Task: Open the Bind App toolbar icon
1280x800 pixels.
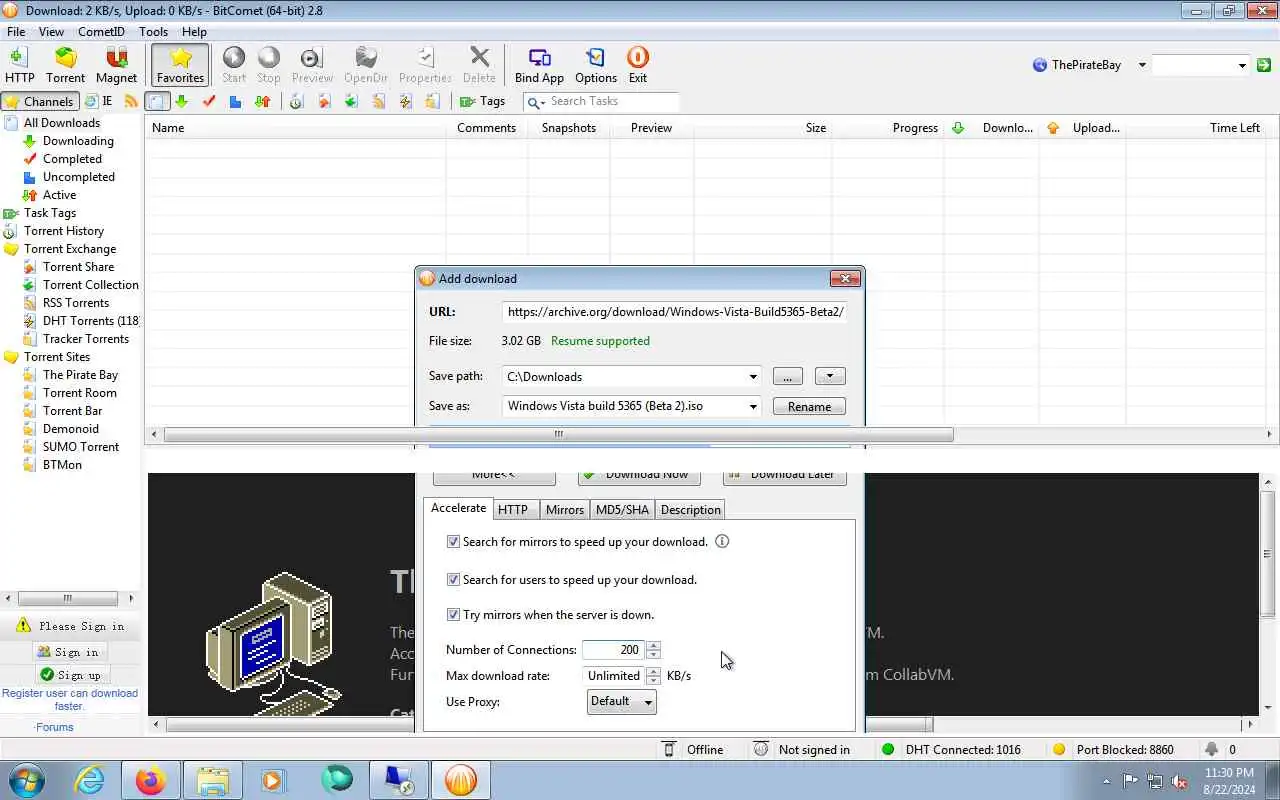Action: click(539, 65)
